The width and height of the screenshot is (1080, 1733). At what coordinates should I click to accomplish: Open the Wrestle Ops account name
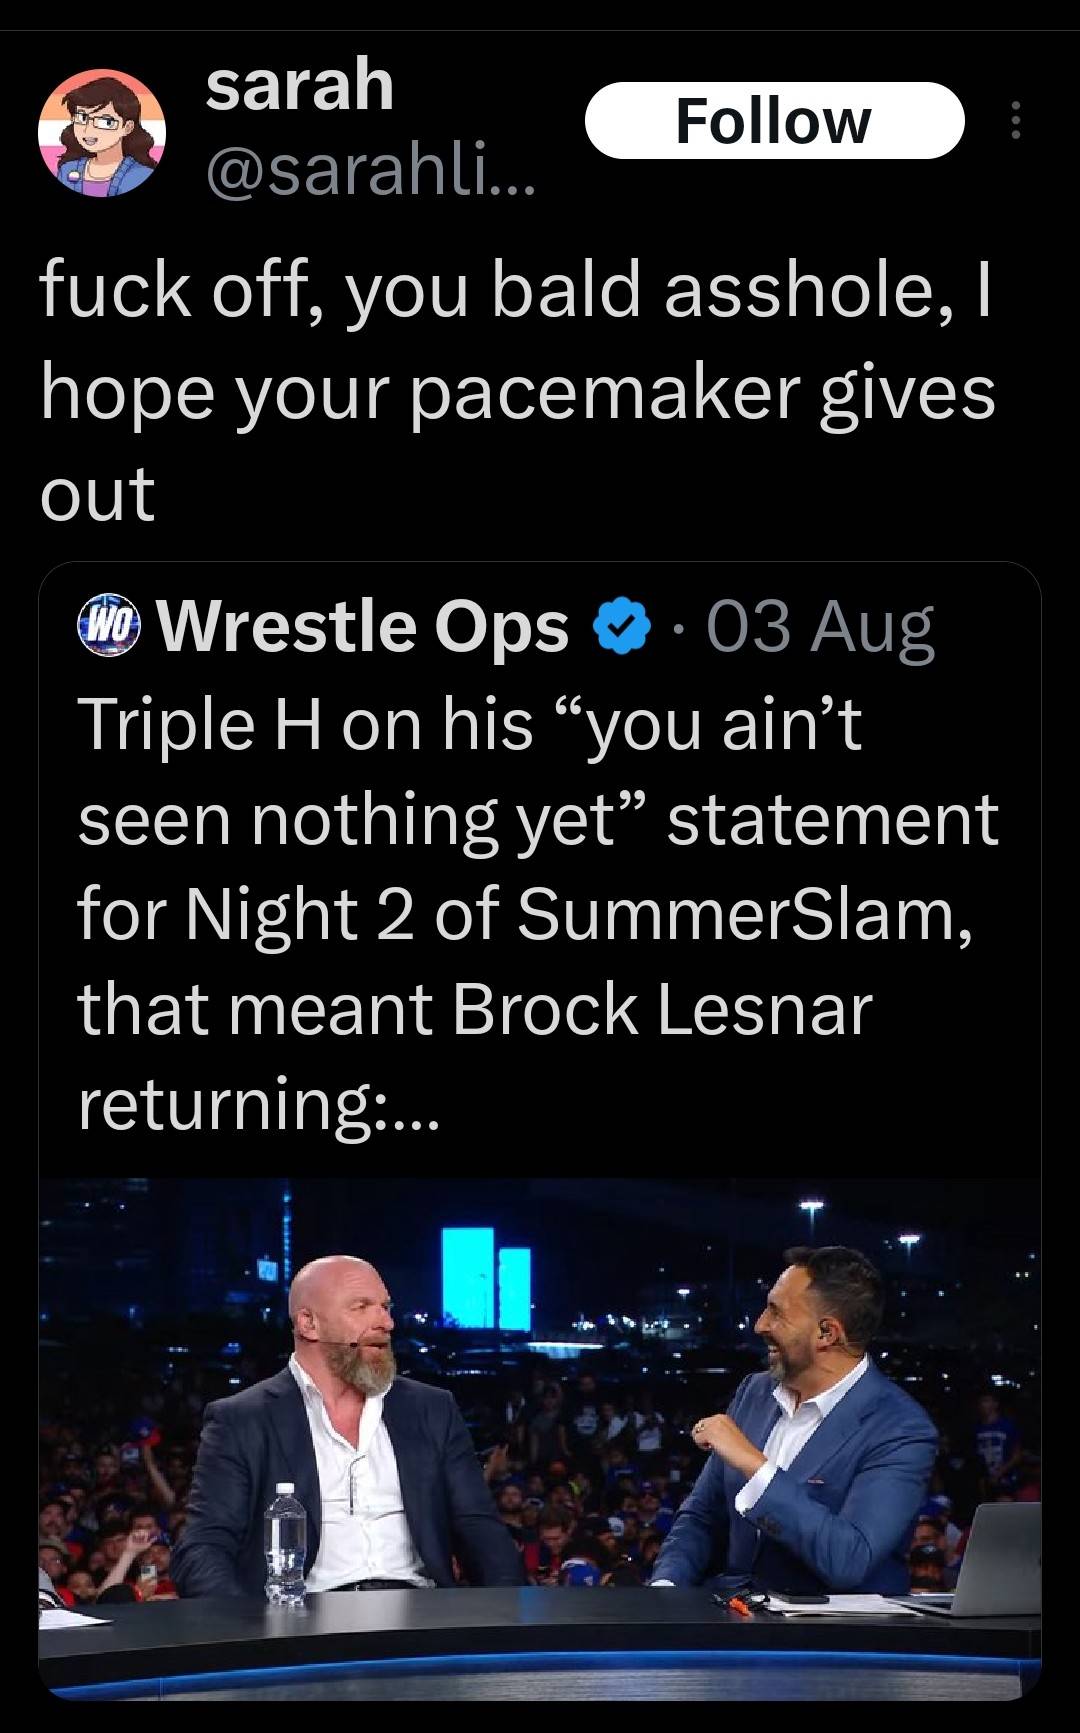point(363,629)
